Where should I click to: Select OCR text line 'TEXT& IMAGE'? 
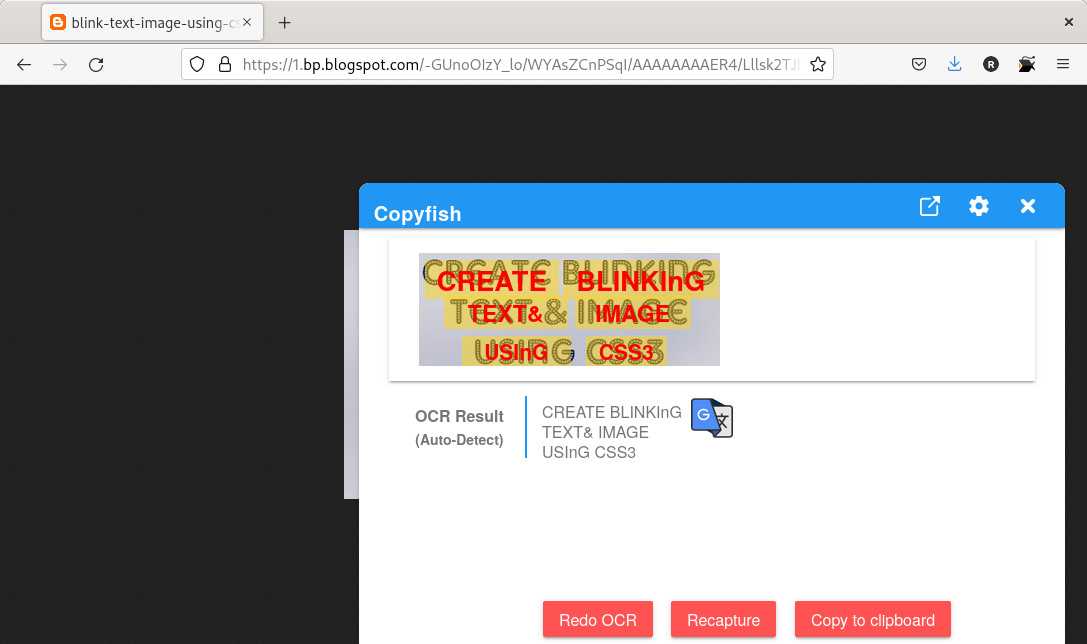point(595,433)
